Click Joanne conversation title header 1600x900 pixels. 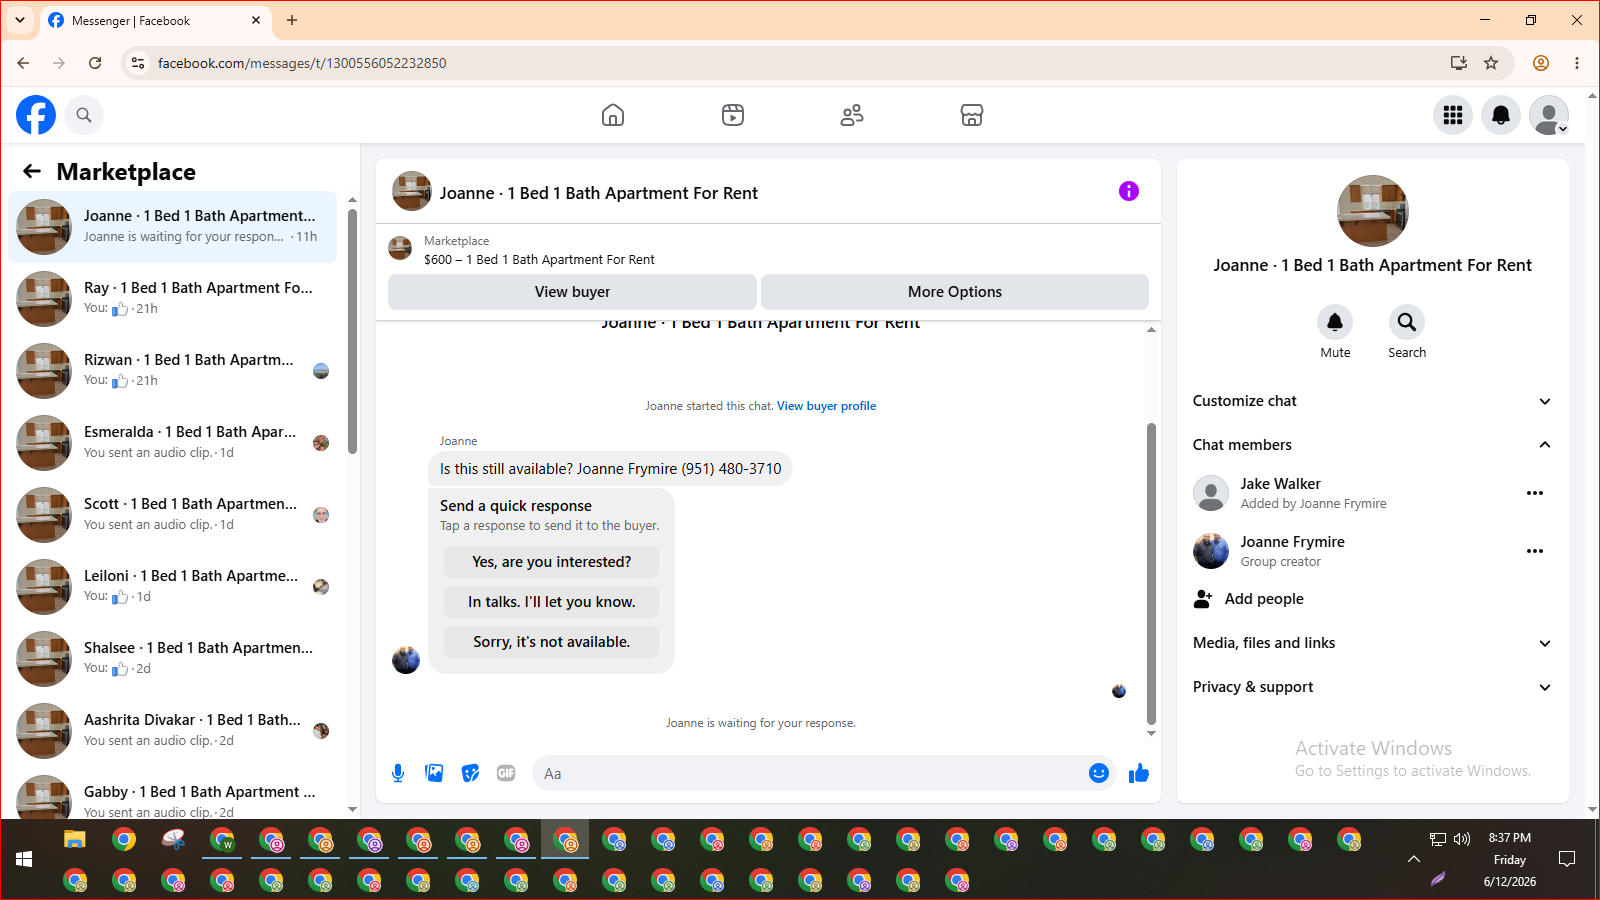[599, 193]
